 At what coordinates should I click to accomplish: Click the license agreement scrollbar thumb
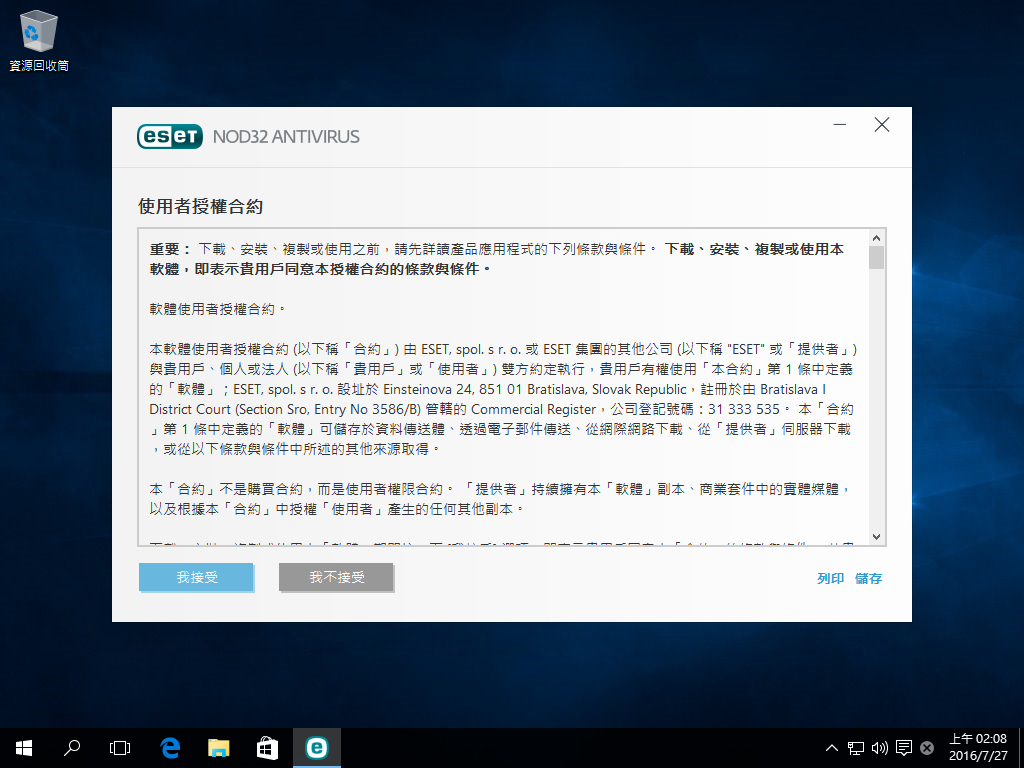[x=876, y=257]
